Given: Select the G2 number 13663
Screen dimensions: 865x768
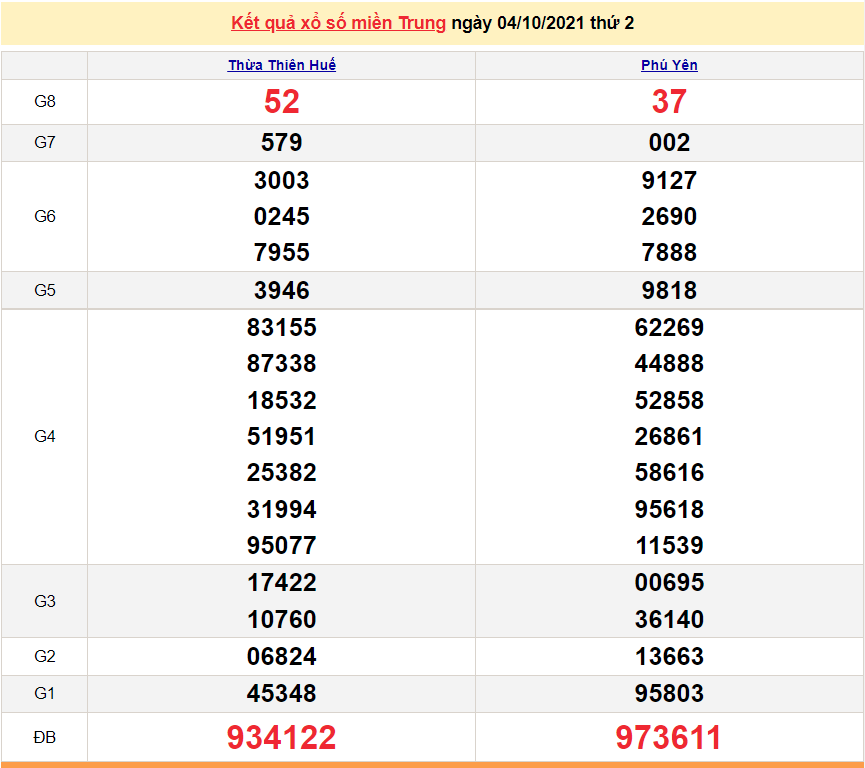Looking at the screenshot, I should (x=669, y=657).
